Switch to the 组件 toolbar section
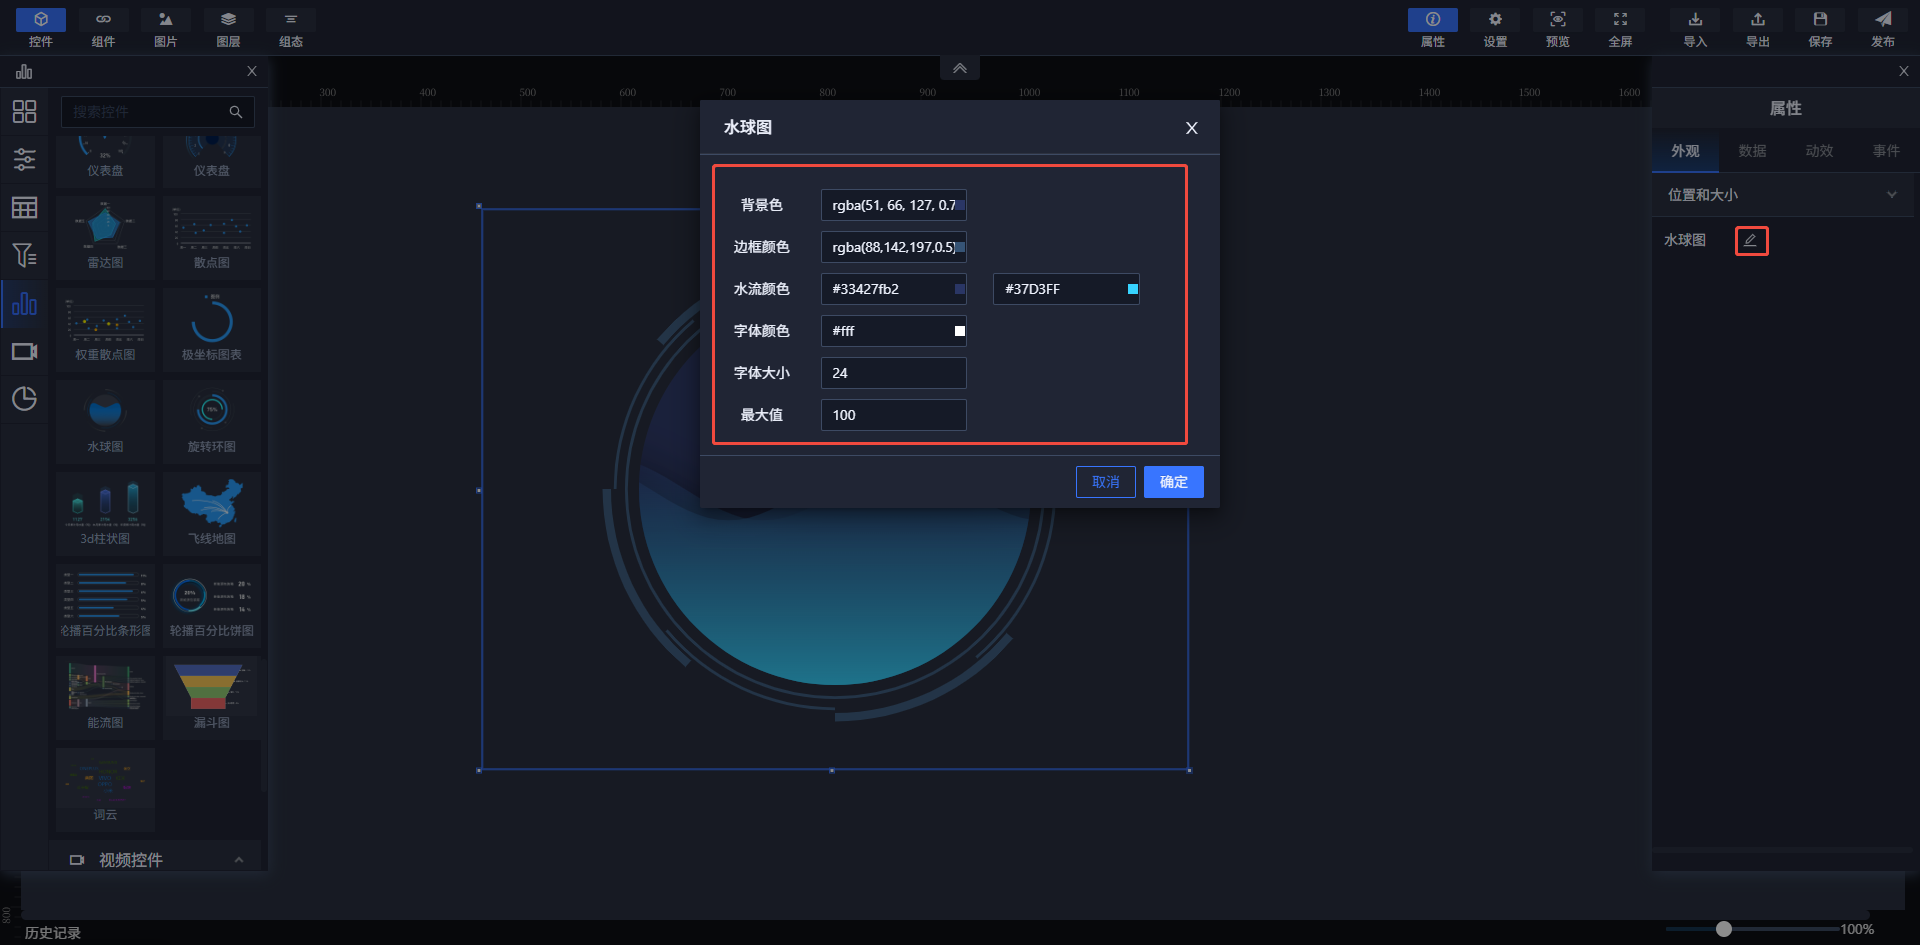 103,28
